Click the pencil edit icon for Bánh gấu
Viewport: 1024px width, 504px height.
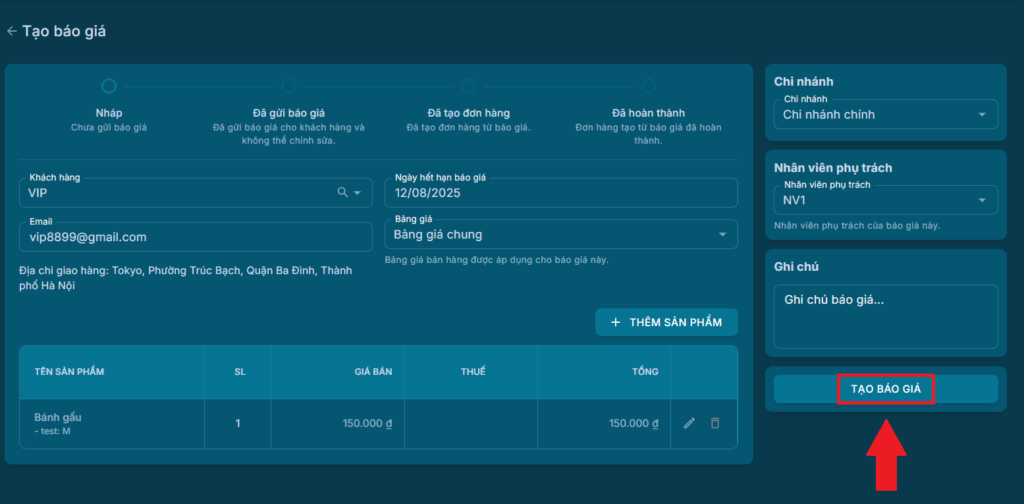[689, 423]
